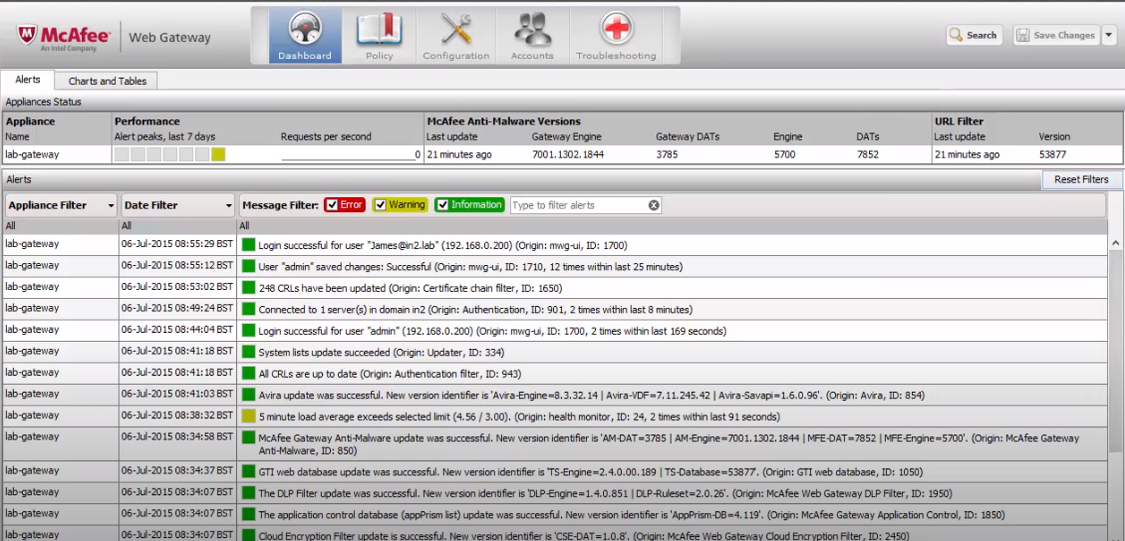1125x541 pixels.
Task: Click the Save Changes button
Action: pos(1056,35)
